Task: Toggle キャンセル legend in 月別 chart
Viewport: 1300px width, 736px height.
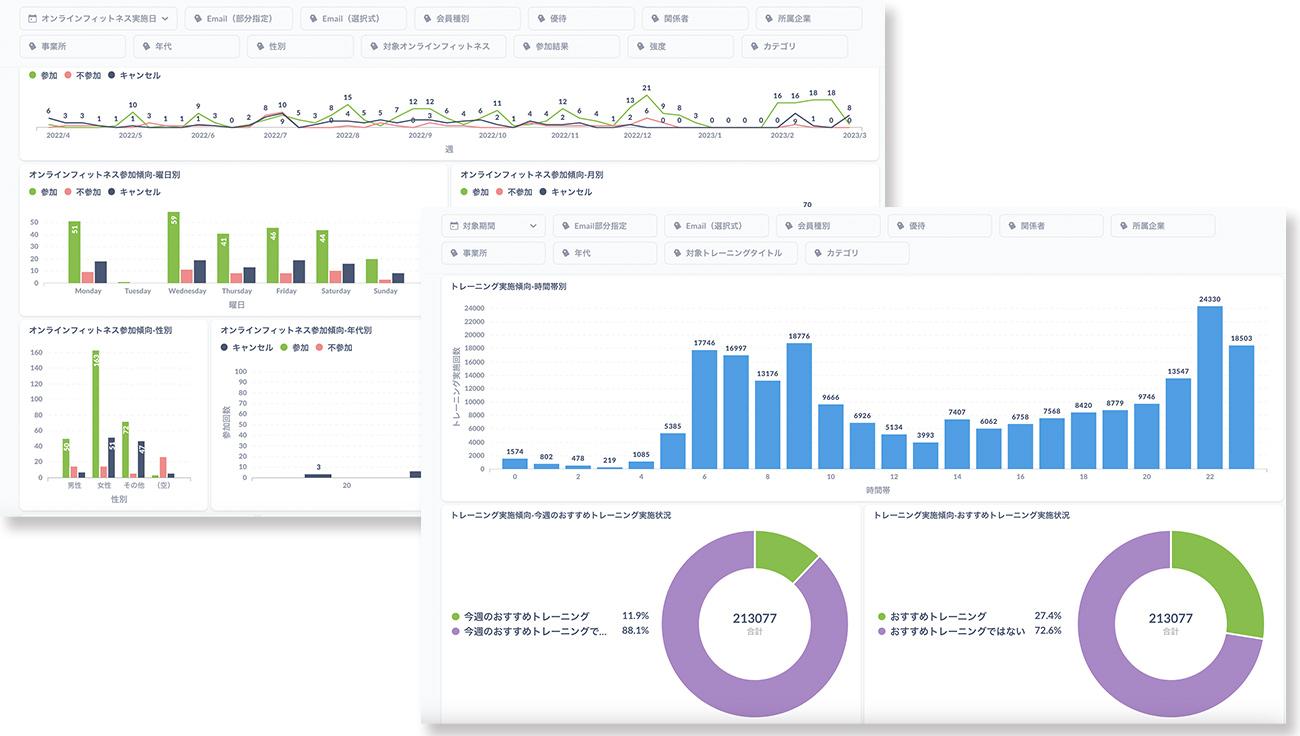Action: click(x=566, y=192)
